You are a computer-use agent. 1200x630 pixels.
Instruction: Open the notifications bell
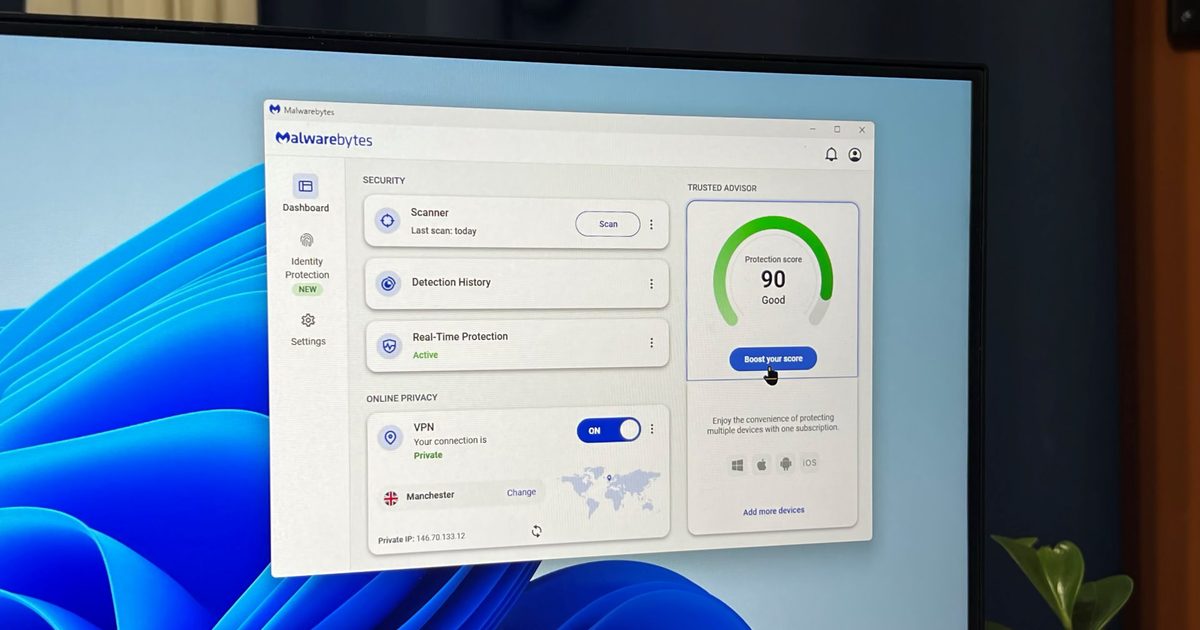coord(831,154)
